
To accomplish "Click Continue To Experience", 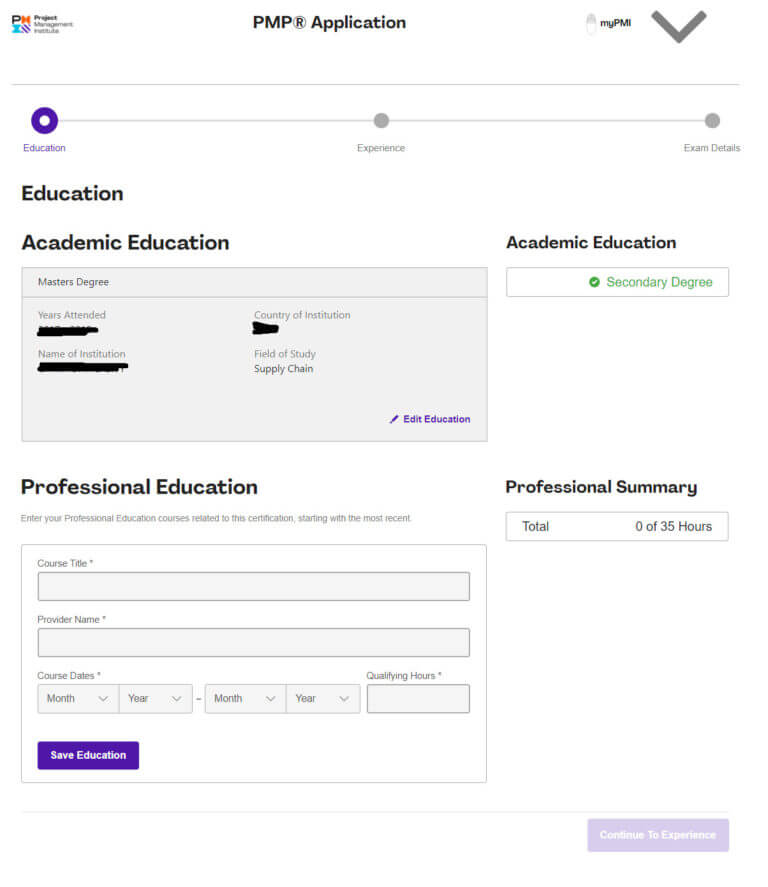I will pos(657,835).
